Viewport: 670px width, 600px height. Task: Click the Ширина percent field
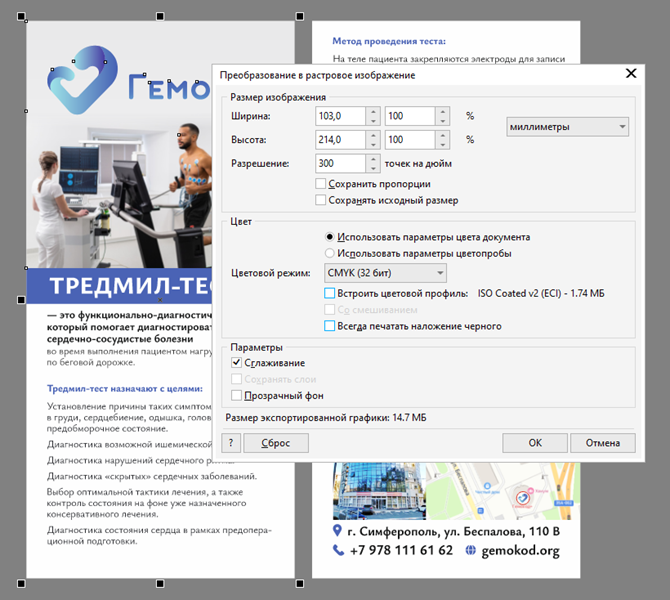[x=410, y=116]
